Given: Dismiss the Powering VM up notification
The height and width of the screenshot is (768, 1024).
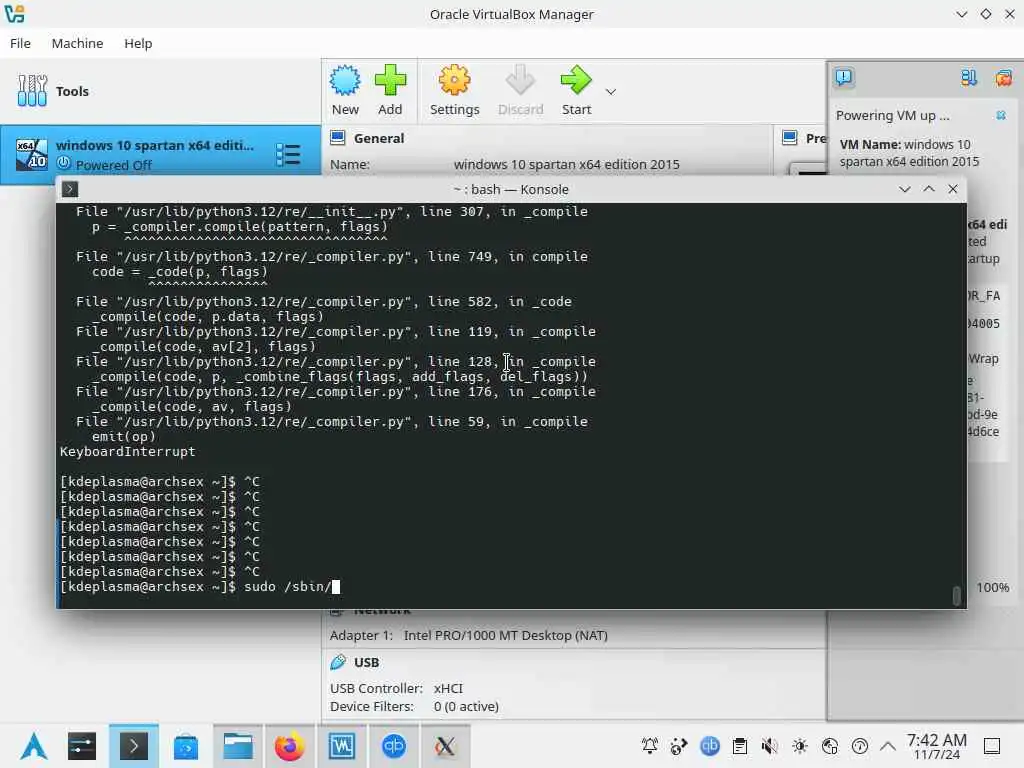Looking at the screenshot, I should [x=1000, y=116].
